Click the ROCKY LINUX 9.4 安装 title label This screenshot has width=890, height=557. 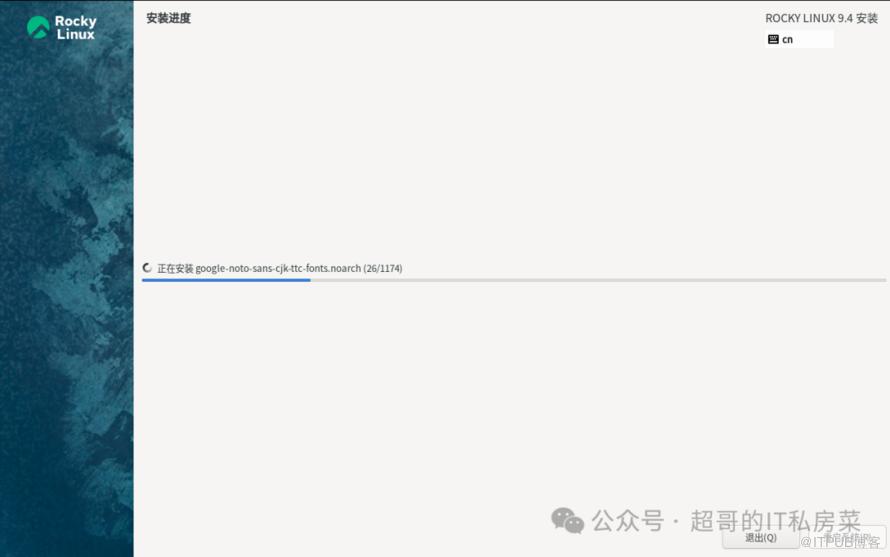[821, 18]
